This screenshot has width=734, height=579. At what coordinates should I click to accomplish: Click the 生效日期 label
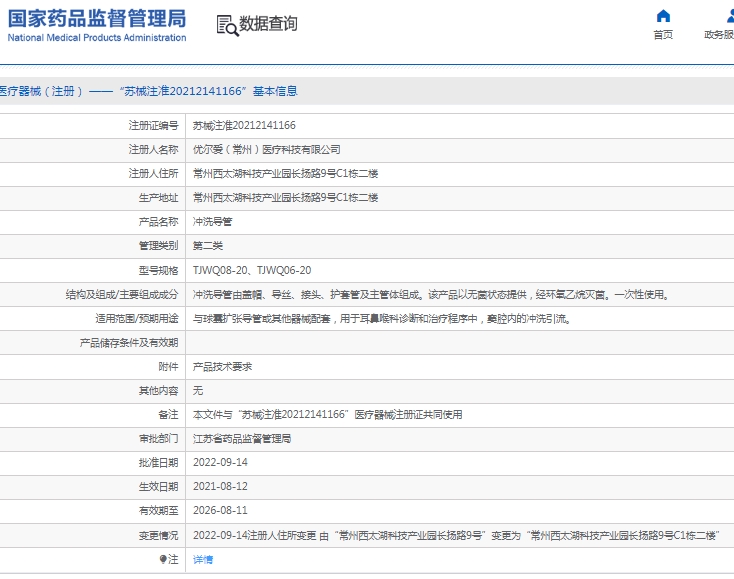click(158, 487)
